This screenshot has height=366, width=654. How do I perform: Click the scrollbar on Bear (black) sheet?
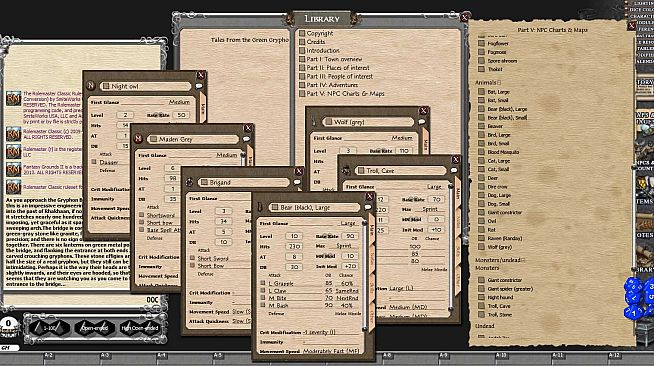pos(365,275)
